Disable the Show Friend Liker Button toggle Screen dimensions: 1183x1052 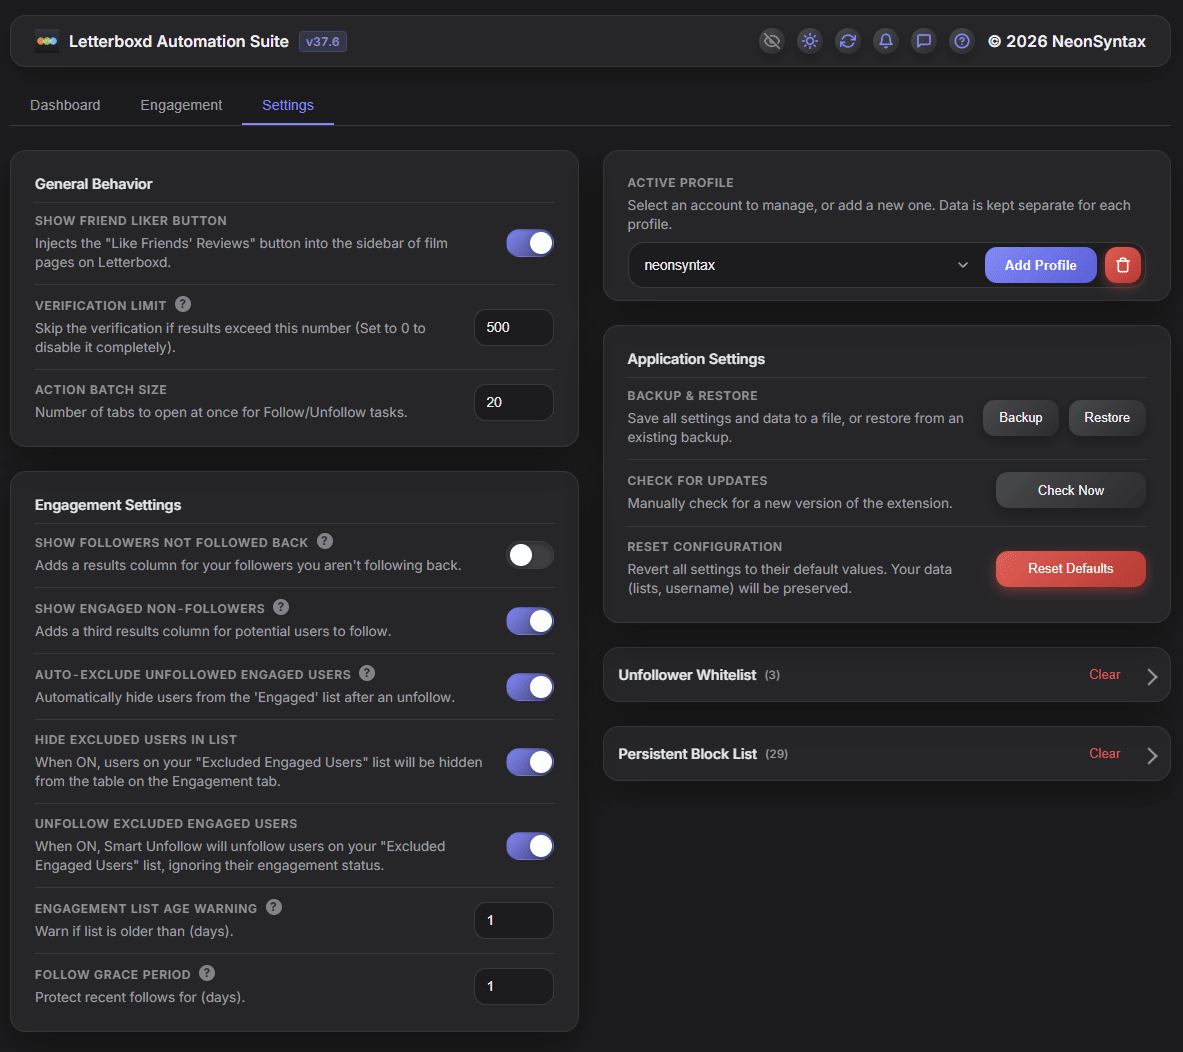tap(530, 243)
